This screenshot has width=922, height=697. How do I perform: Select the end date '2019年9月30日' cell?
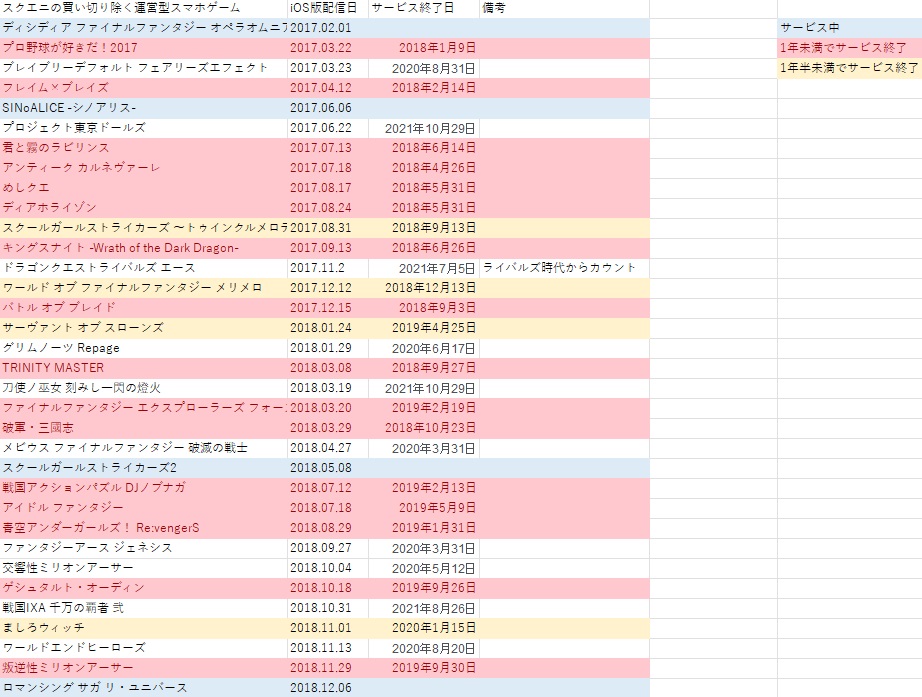pyautogui.click(x=424, y=668)
